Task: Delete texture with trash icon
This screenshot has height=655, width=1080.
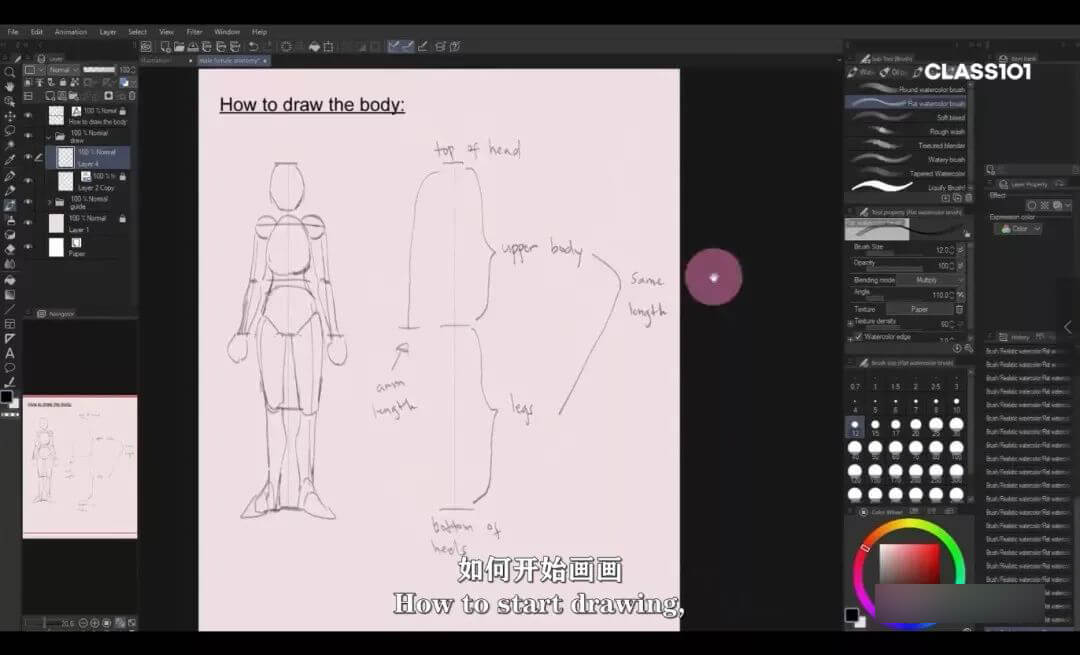Action: pyautogui.click(x=959, y=309)
